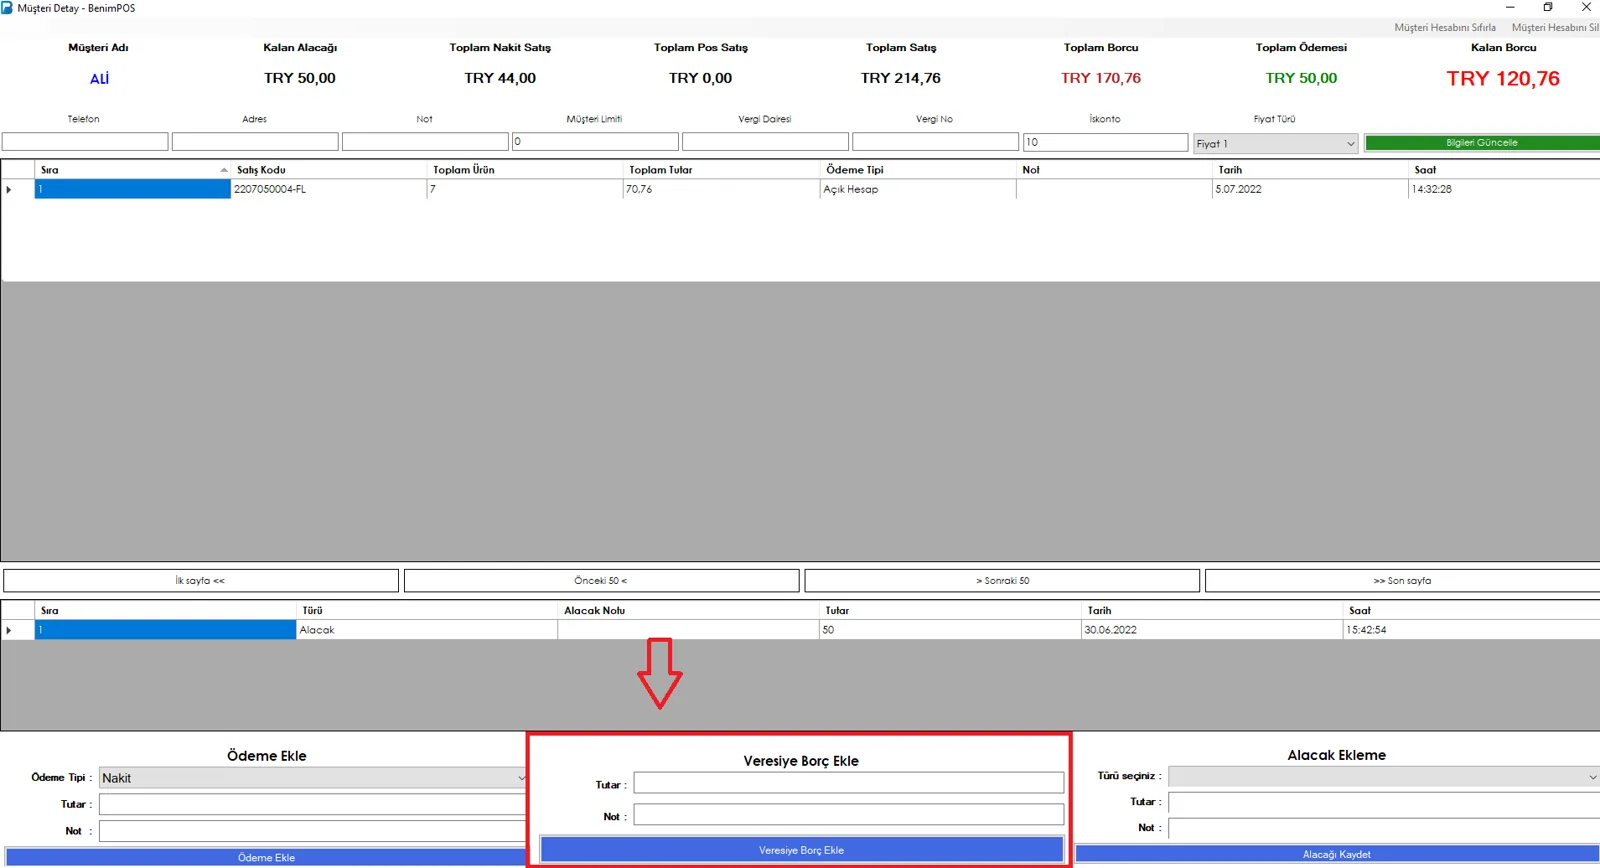Image resolution: width=1600 pixels, height=868 pixels.
Task: Click the Bilgileri Güncelle green button
Action: point(1482,143)
